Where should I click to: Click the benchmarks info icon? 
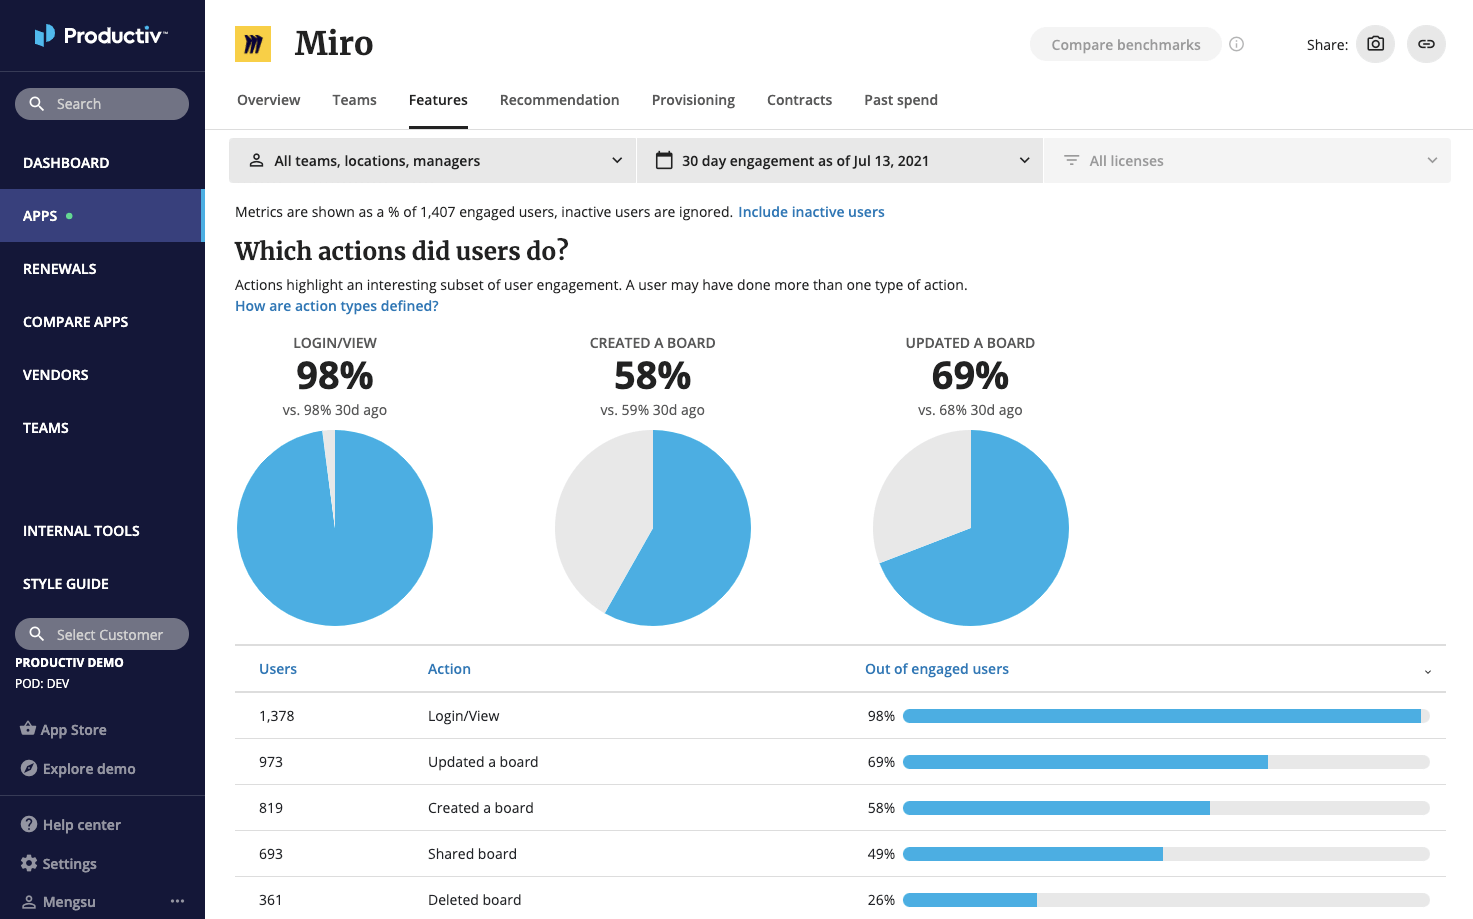1237,44
